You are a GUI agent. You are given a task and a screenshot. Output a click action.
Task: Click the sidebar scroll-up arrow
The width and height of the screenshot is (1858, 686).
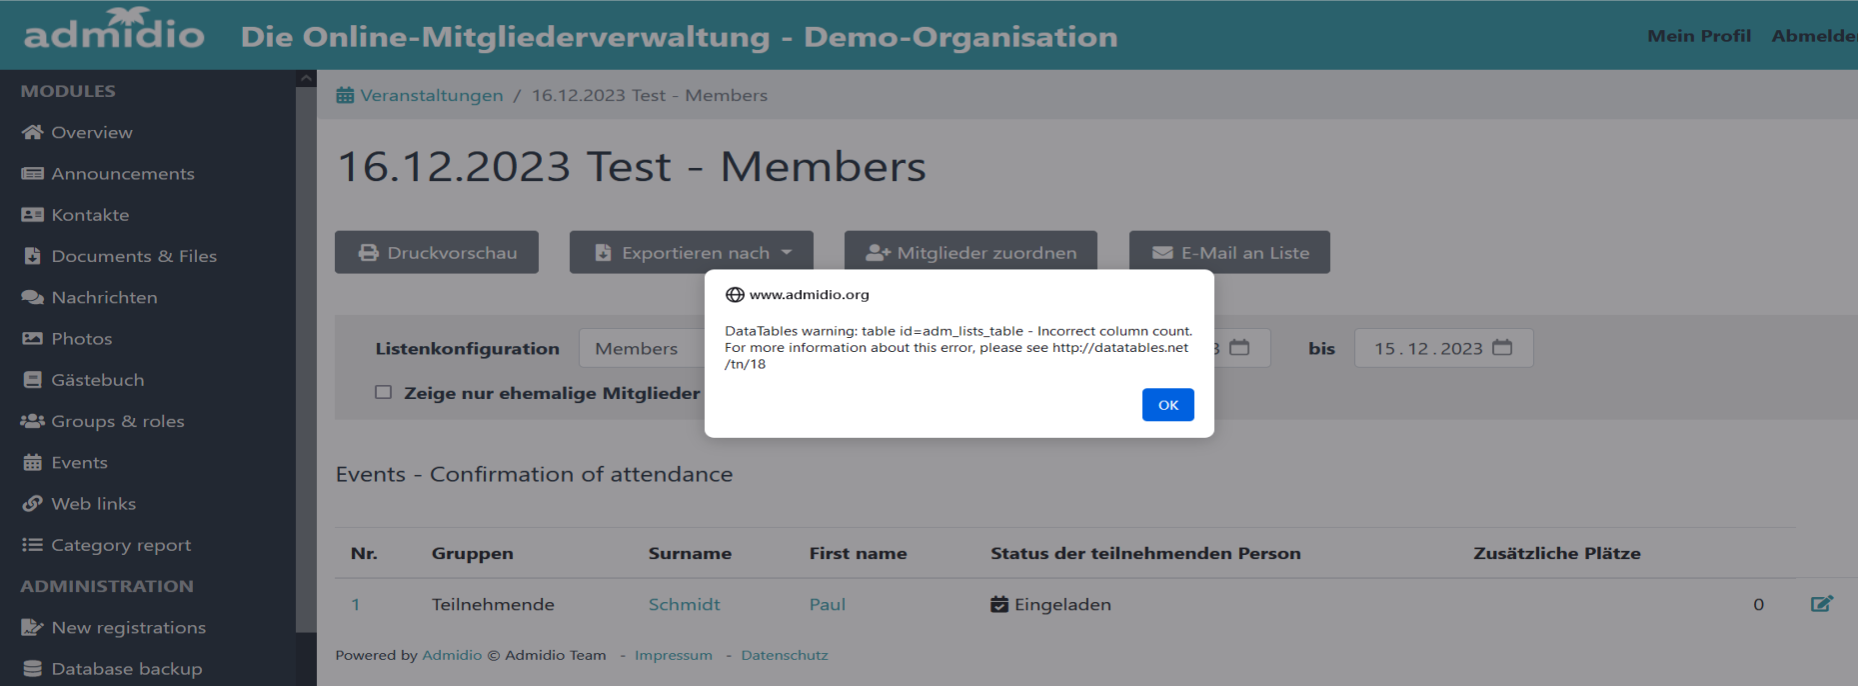(306, 79)
